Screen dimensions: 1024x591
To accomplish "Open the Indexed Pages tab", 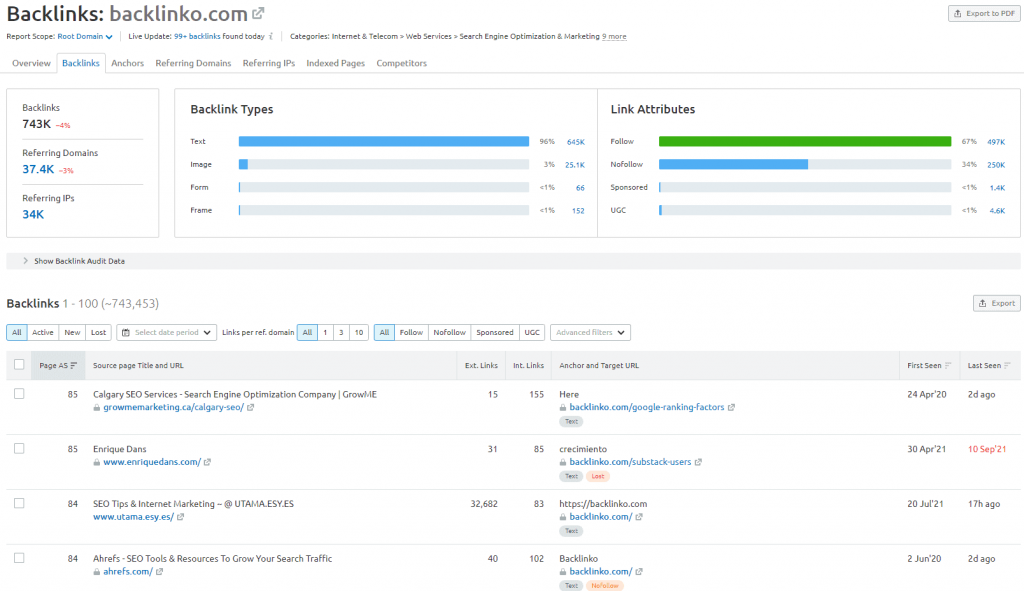I will coord(336,63).
